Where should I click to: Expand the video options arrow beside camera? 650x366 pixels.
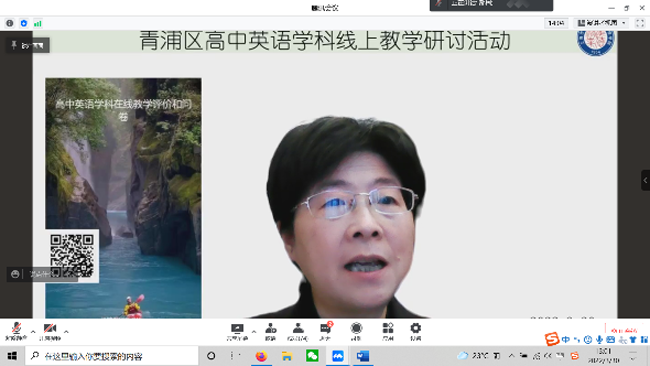coord(66,332)
